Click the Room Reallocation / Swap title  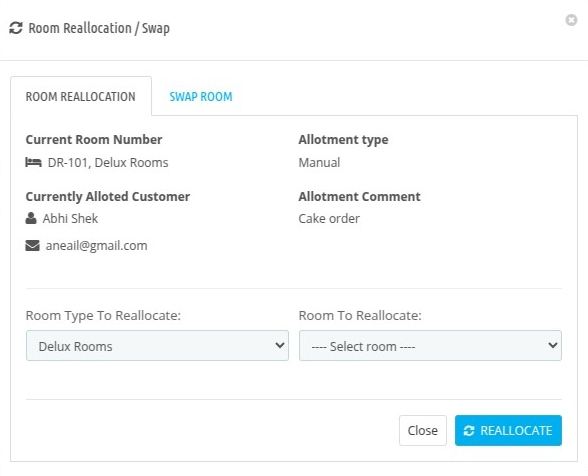pyautogui.click(x=99, y=29)
